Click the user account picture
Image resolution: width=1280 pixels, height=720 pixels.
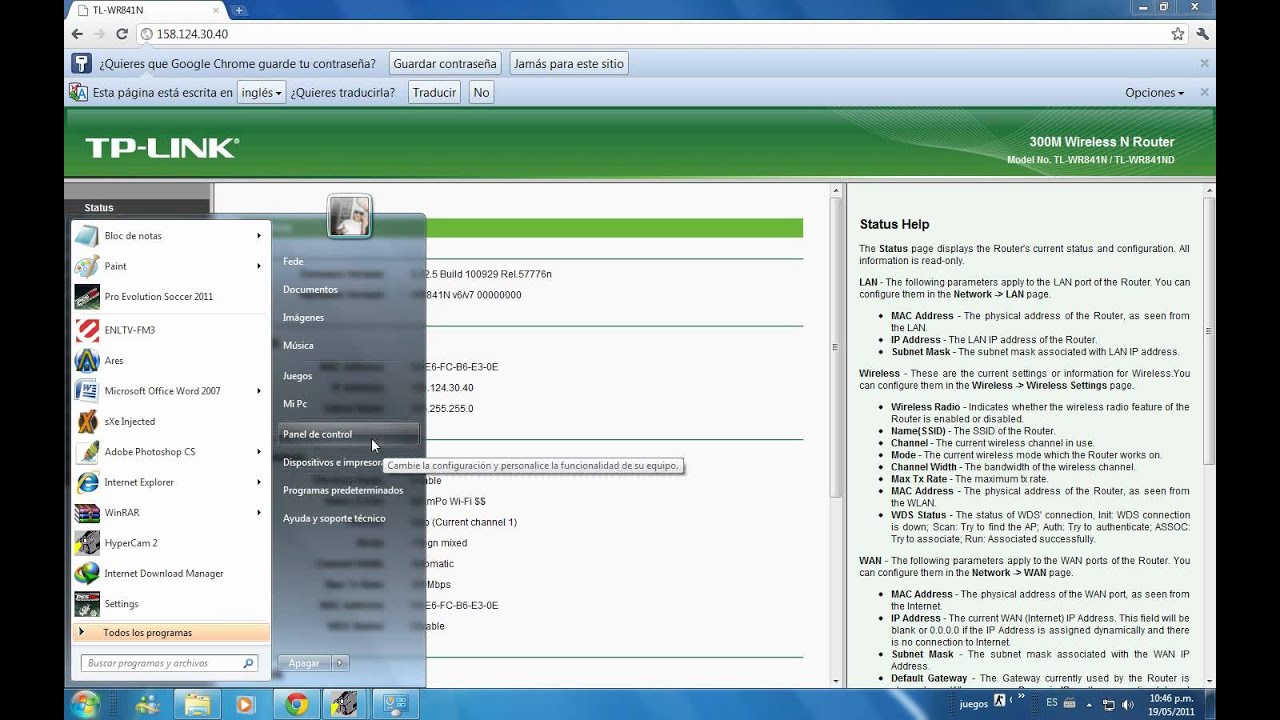349,216
